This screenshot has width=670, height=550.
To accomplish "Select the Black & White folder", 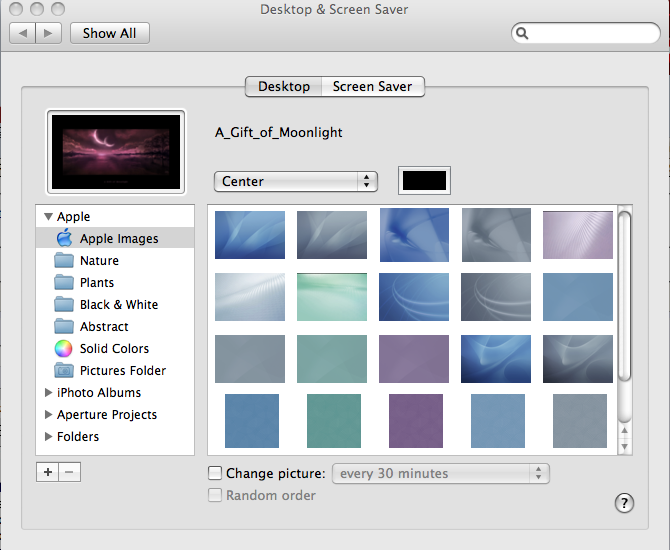I will tap(118, 304).
